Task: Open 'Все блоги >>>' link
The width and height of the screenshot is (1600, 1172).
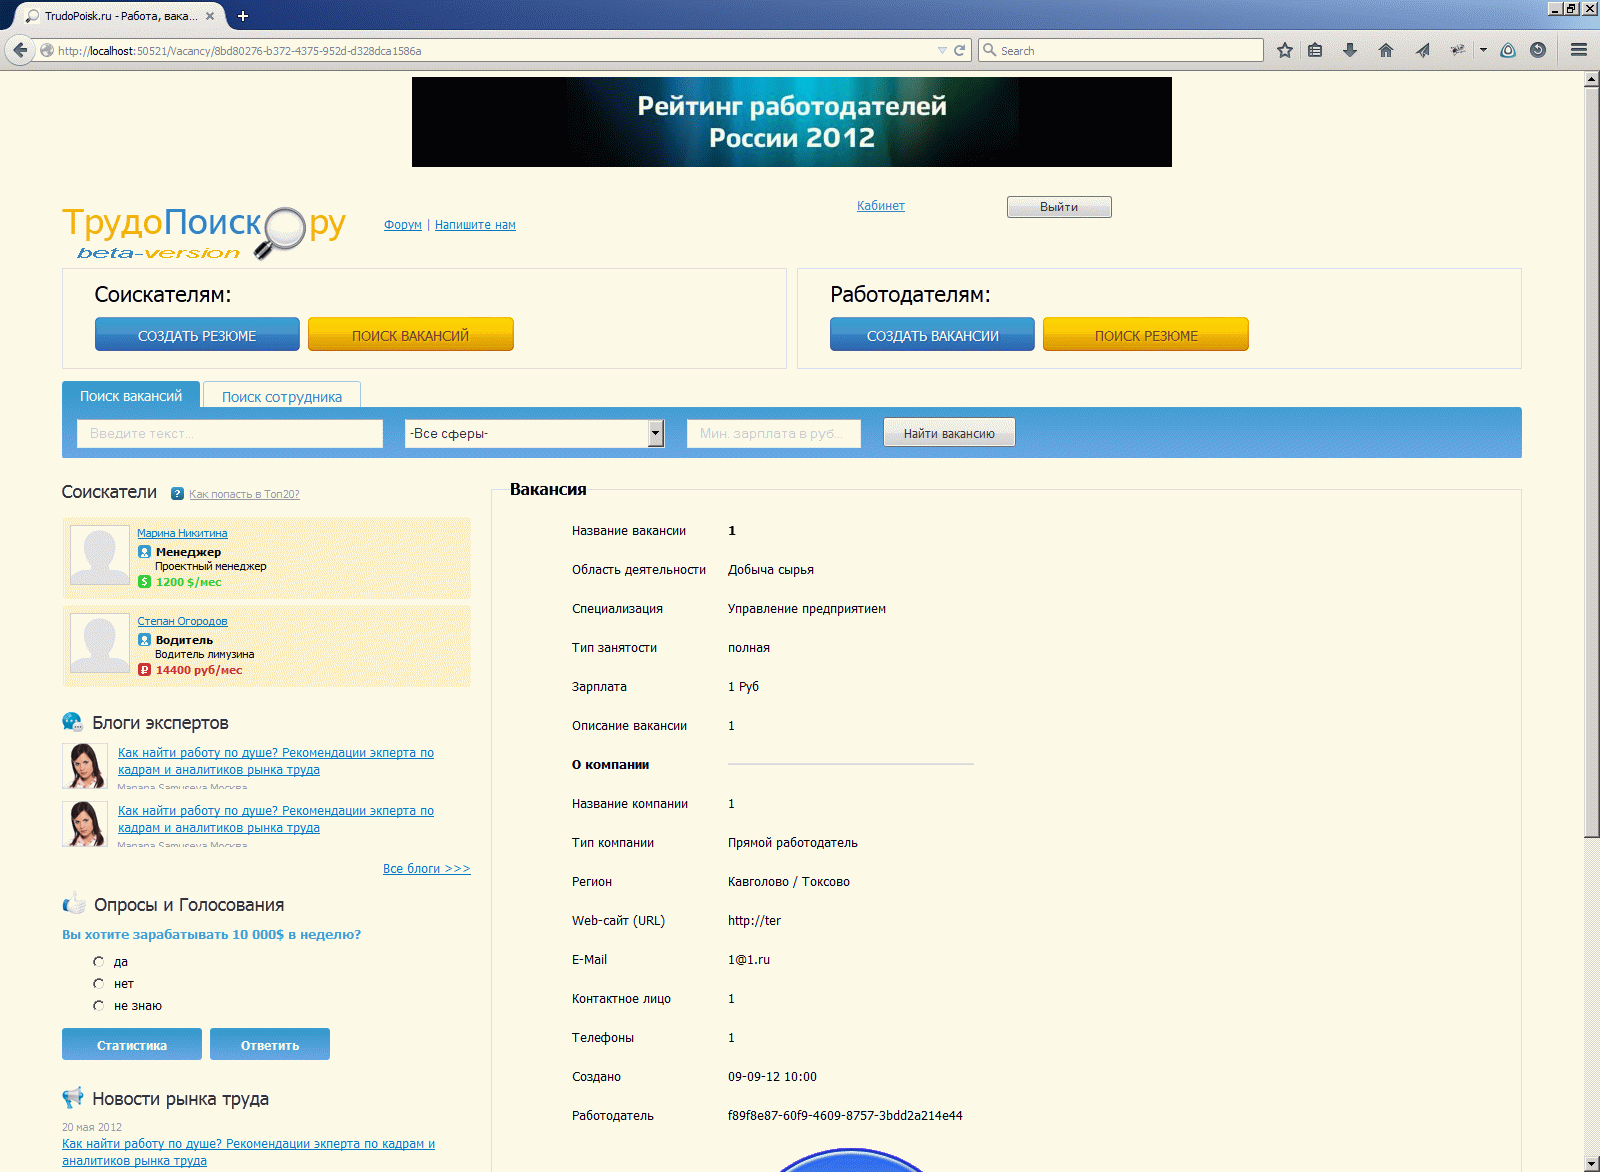Action: pyautogui.click(x=427, y=869)
